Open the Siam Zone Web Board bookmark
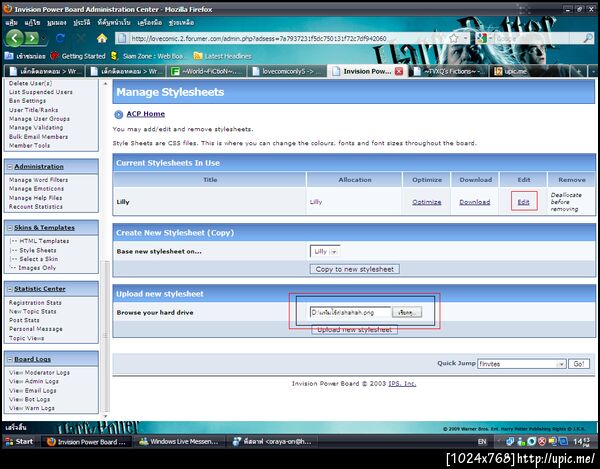600x469 pixels. click(x=148, y=56)
